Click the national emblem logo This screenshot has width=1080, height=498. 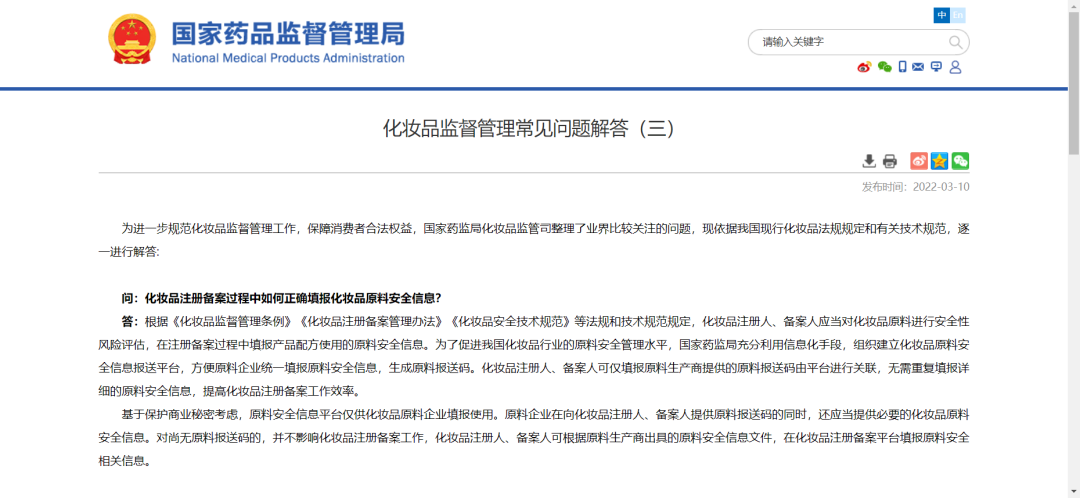[132, 40]
